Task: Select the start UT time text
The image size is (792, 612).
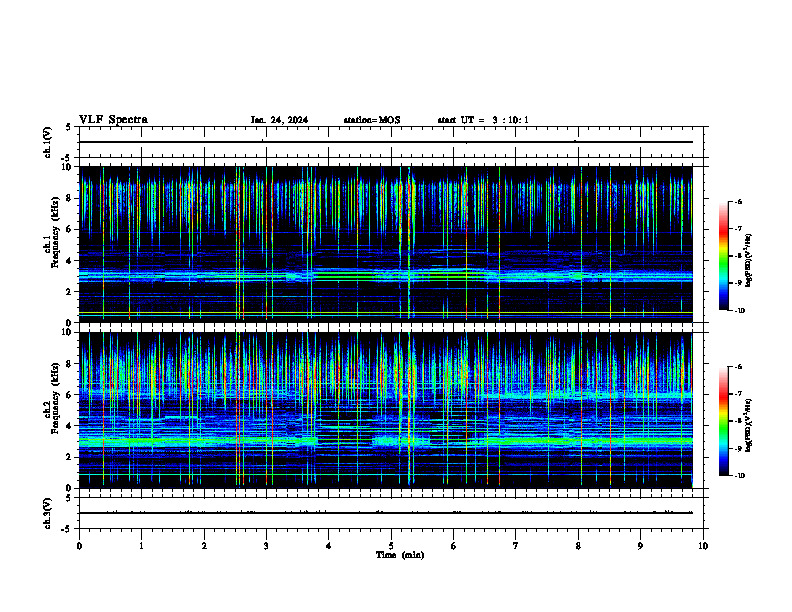Action: [x=483, y=120]
